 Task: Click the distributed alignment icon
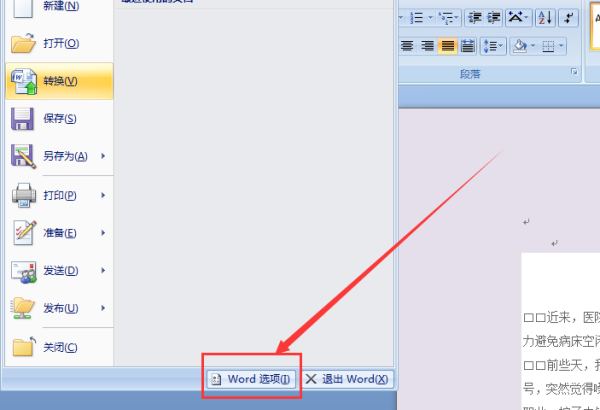[x=468, y=46]
